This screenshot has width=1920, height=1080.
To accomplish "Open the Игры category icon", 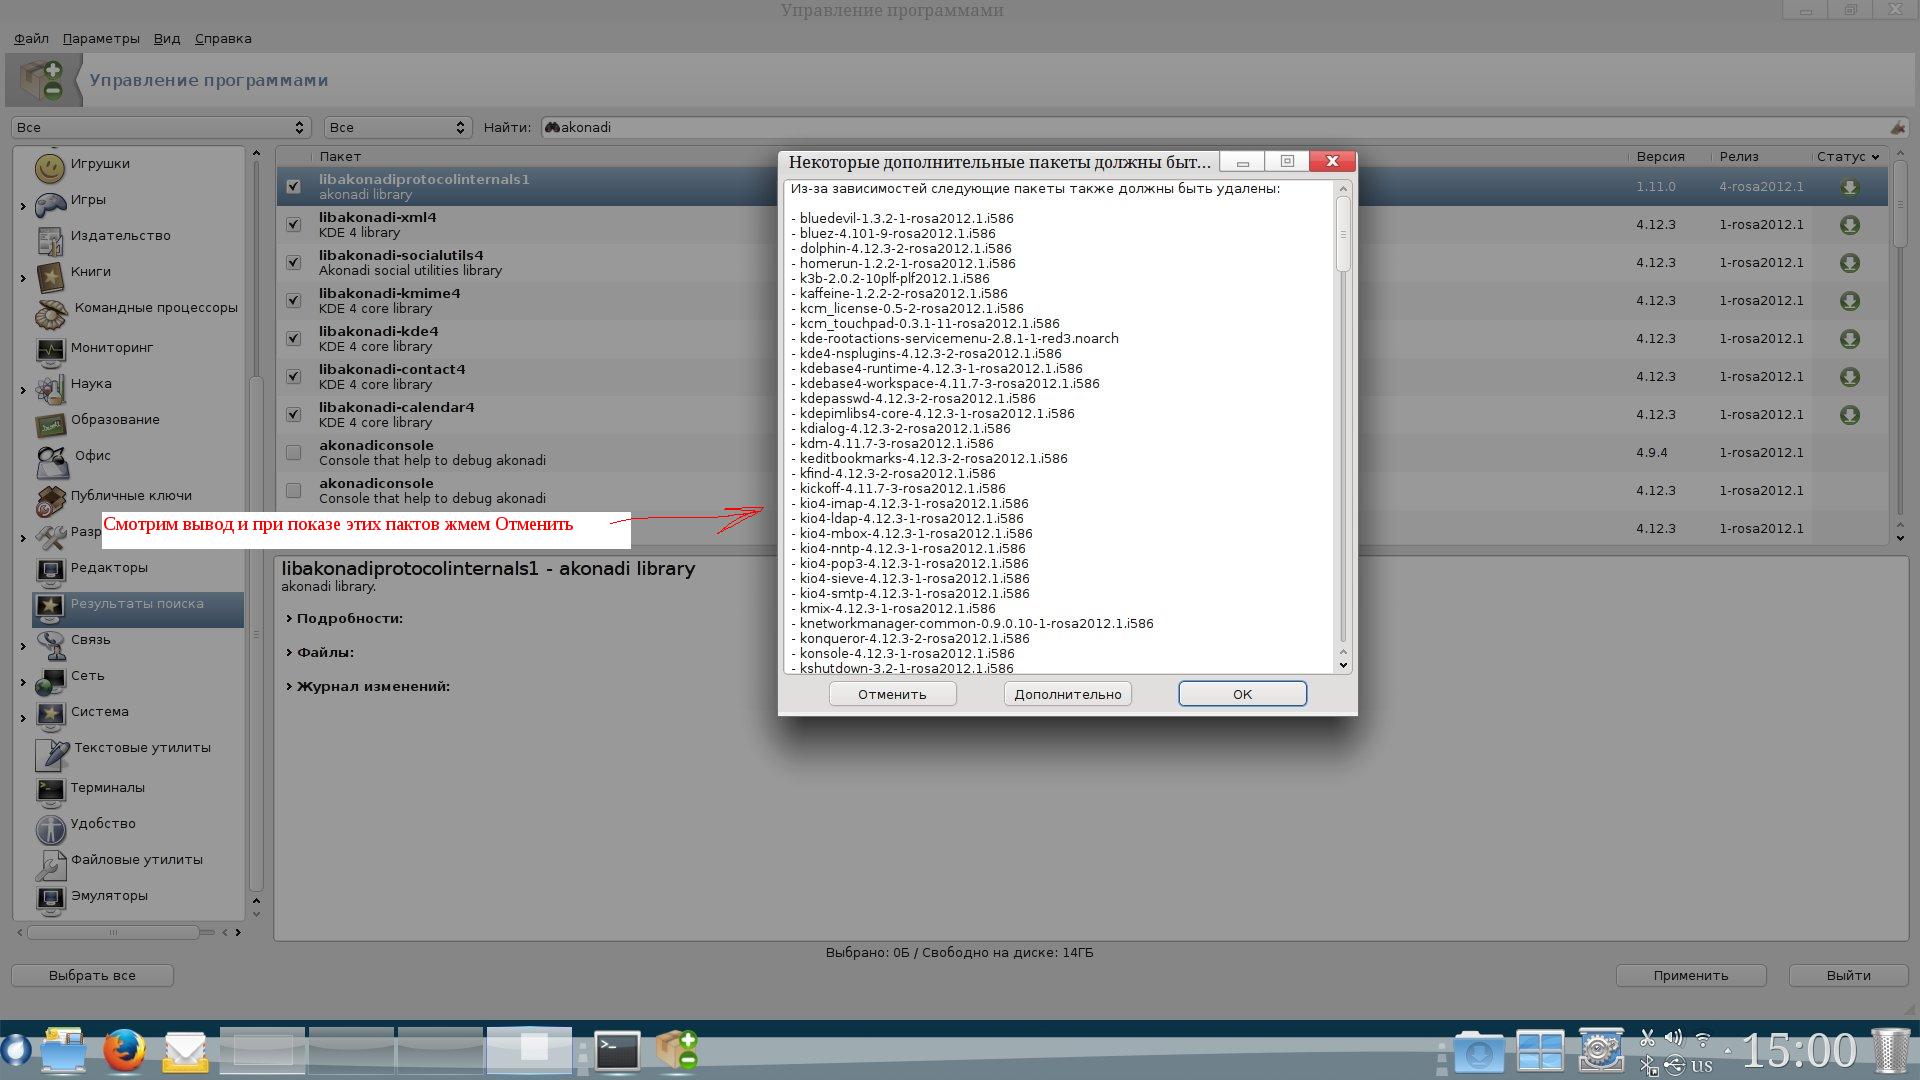I will [x=50, y=204].
